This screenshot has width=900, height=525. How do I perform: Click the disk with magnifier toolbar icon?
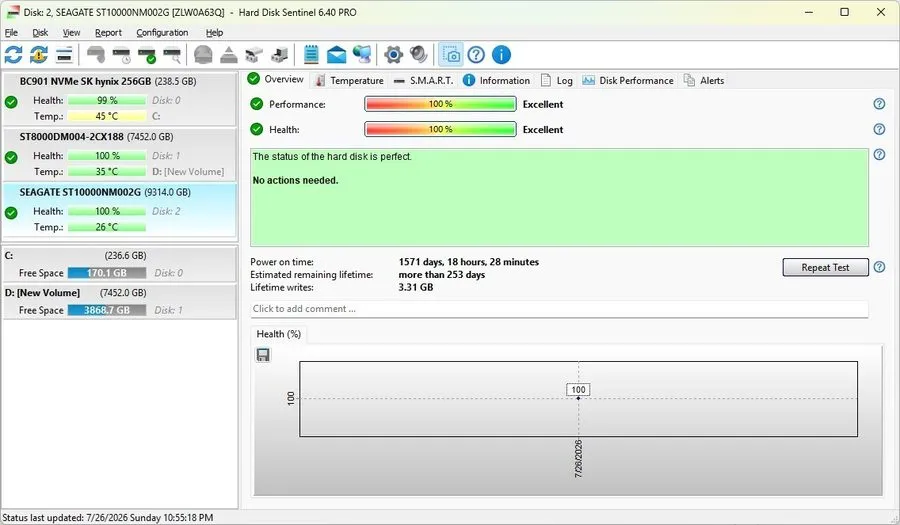tap(172, 55)
